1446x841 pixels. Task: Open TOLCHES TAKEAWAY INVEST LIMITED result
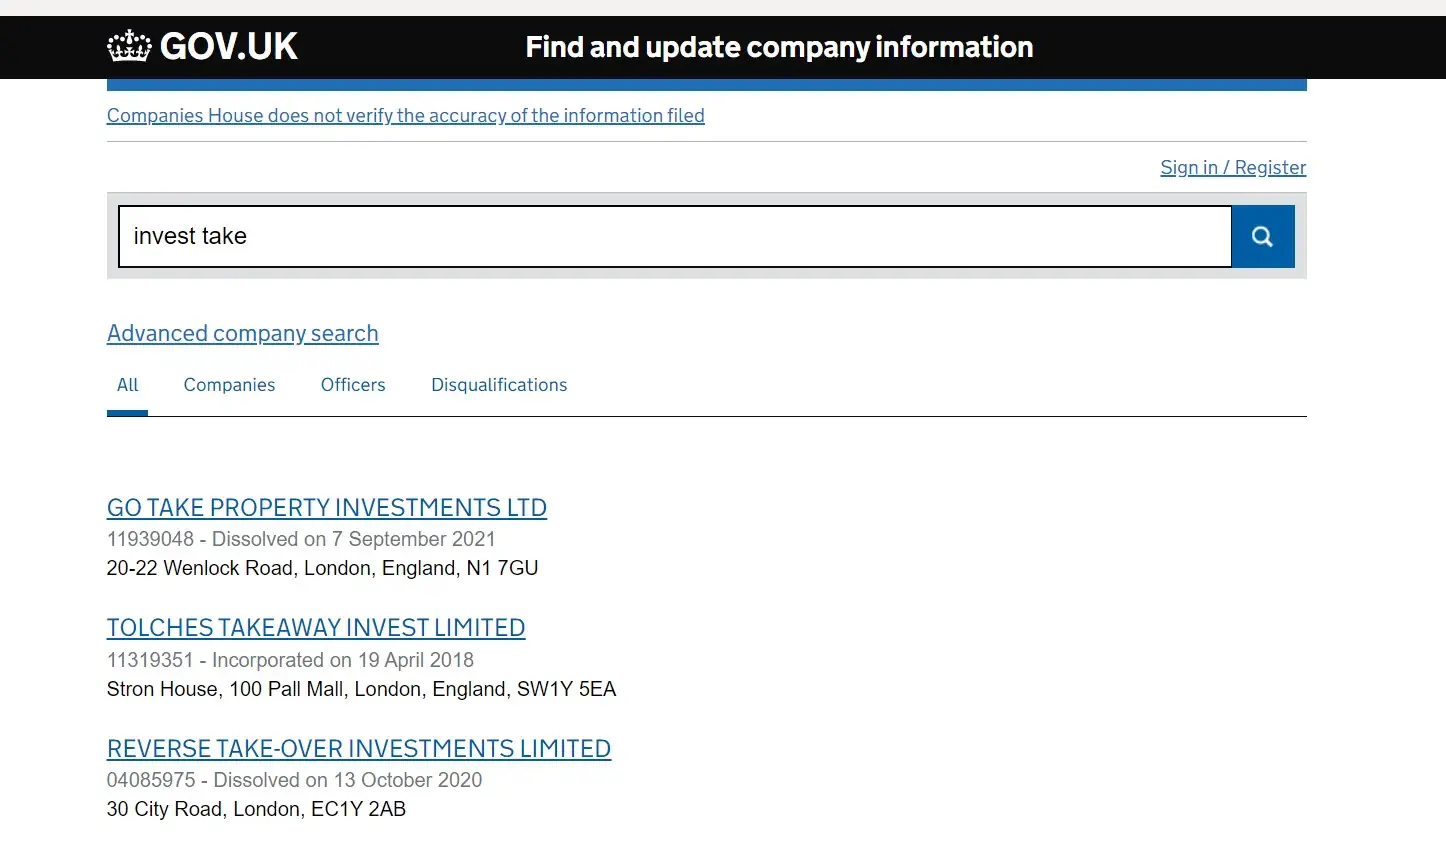coord(316,628)
